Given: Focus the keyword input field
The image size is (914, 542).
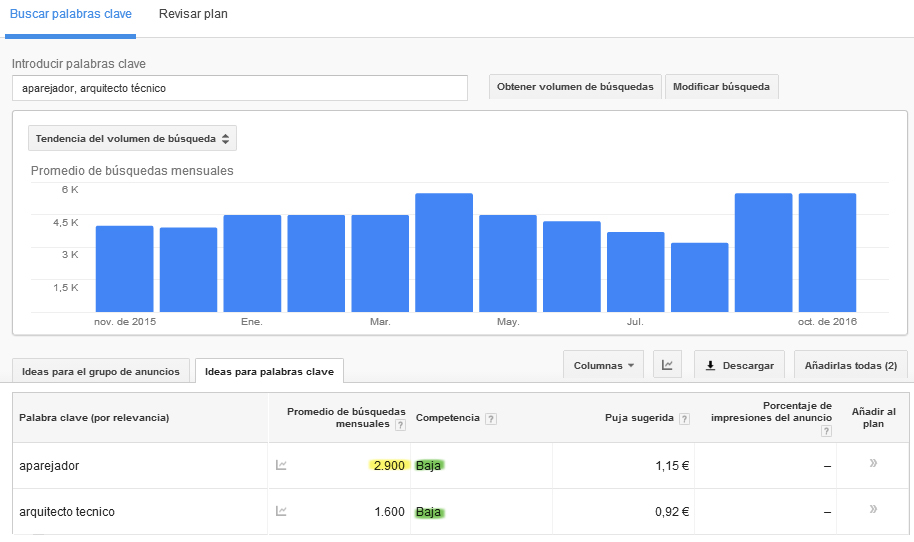Looking at the screenshot, I should click(240, 88).
